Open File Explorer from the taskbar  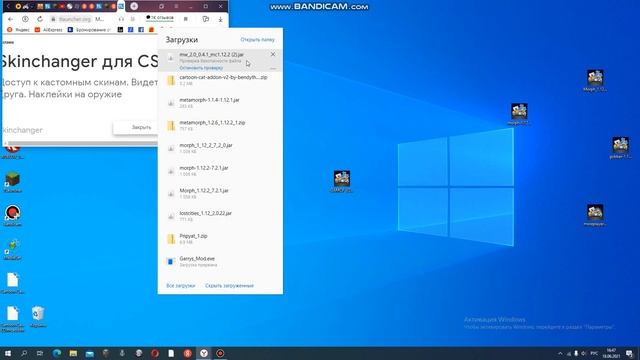click(x=73, y=353)
